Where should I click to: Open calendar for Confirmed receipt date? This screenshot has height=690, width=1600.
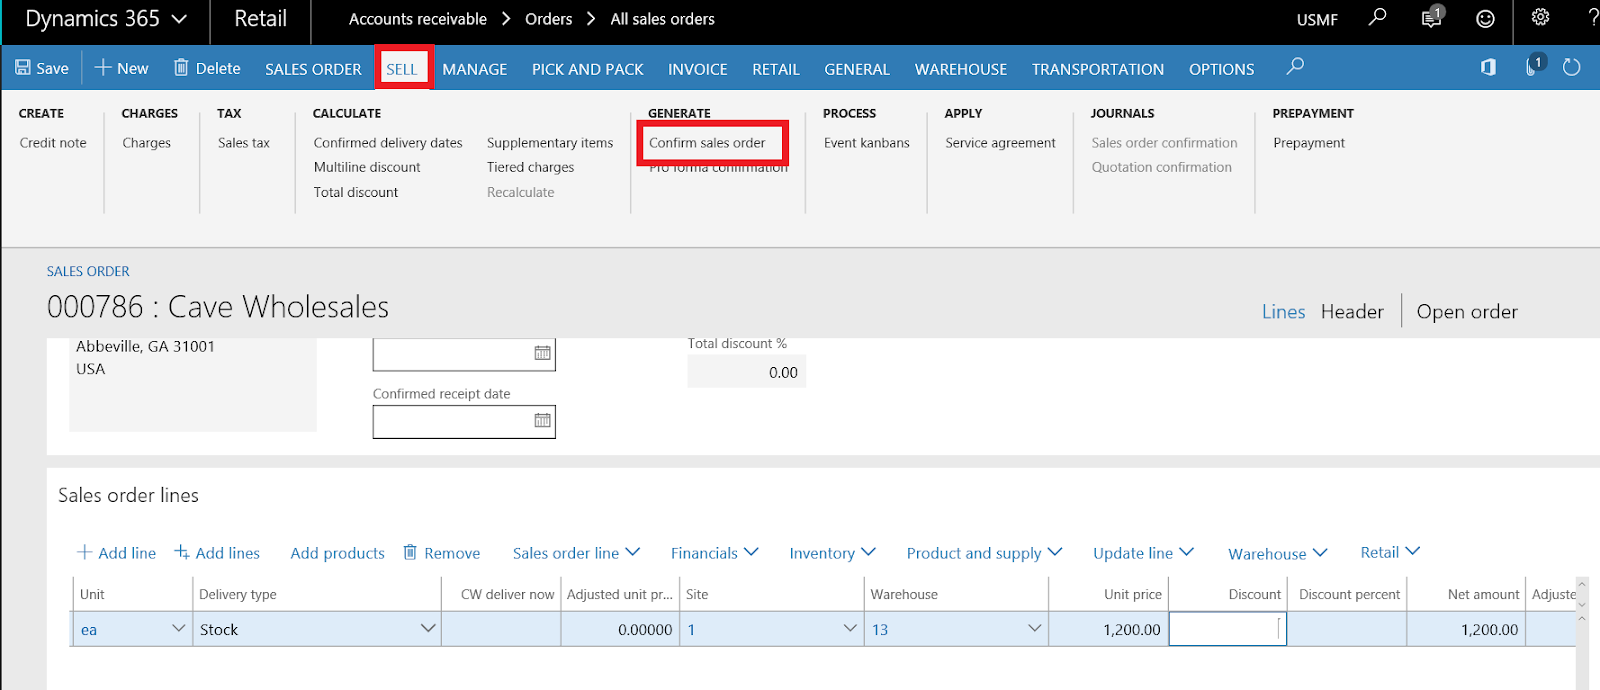click(542, 421)
